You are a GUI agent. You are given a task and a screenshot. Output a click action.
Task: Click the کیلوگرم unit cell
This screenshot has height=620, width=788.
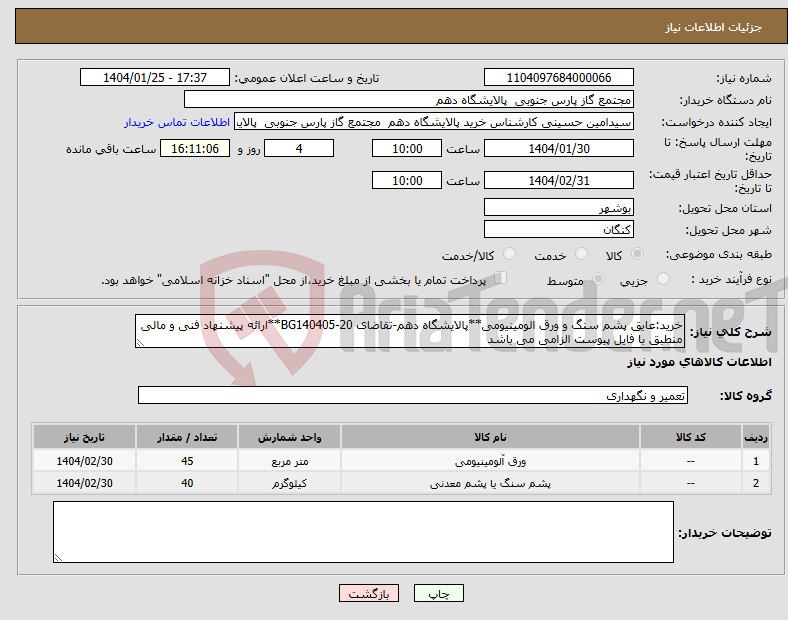[289, 483]
